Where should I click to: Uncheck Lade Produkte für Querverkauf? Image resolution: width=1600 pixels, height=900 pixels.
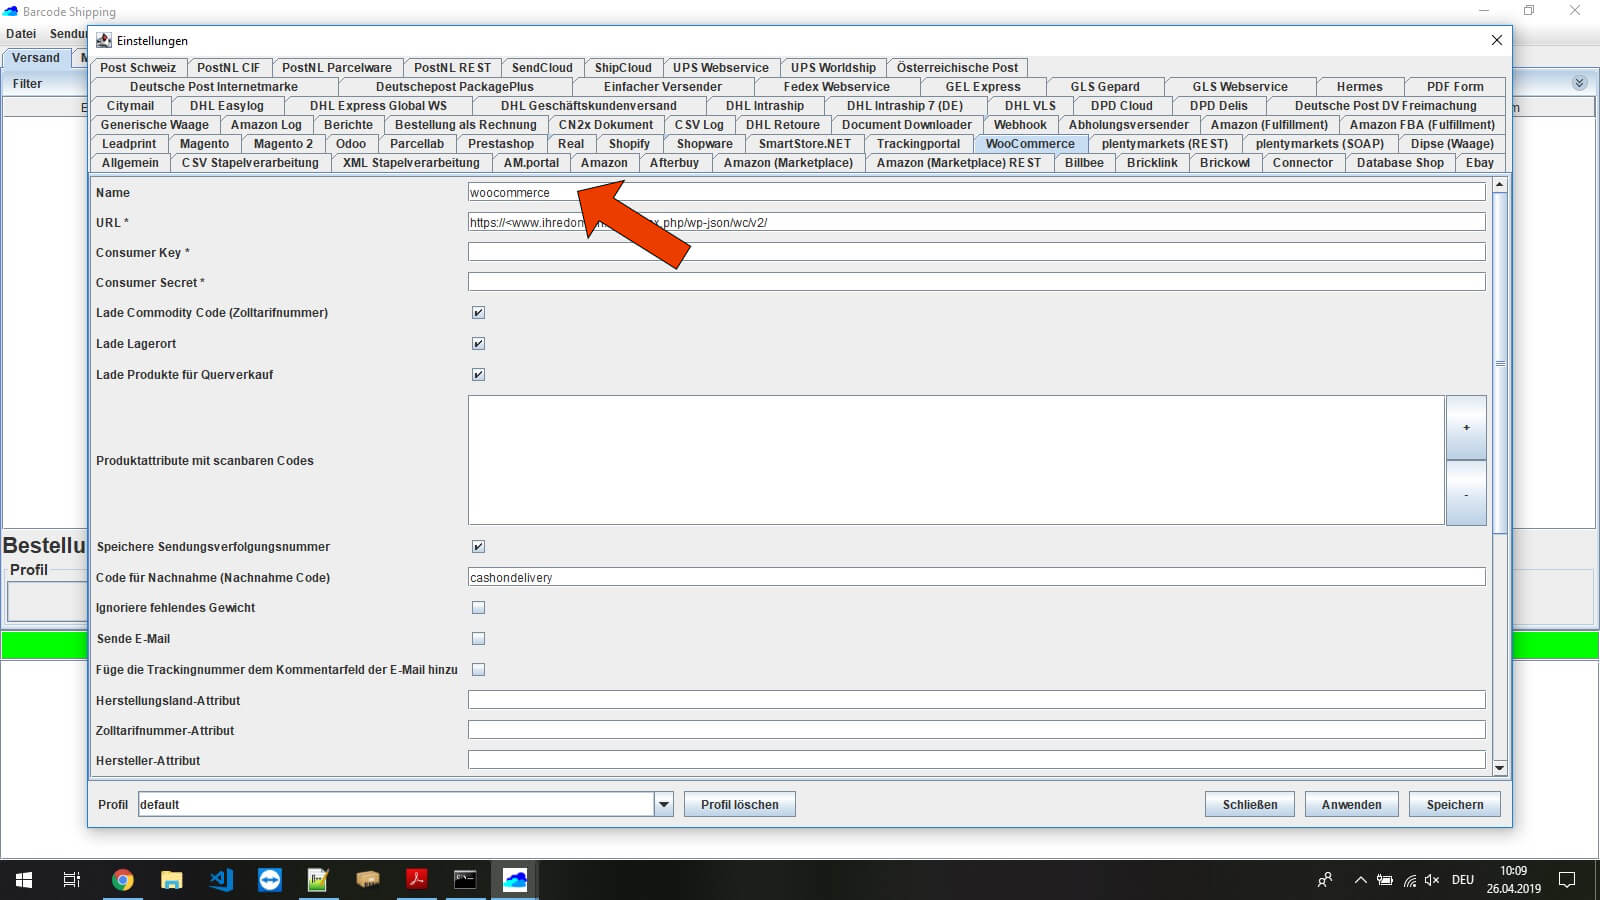click(x=478, y=375)
